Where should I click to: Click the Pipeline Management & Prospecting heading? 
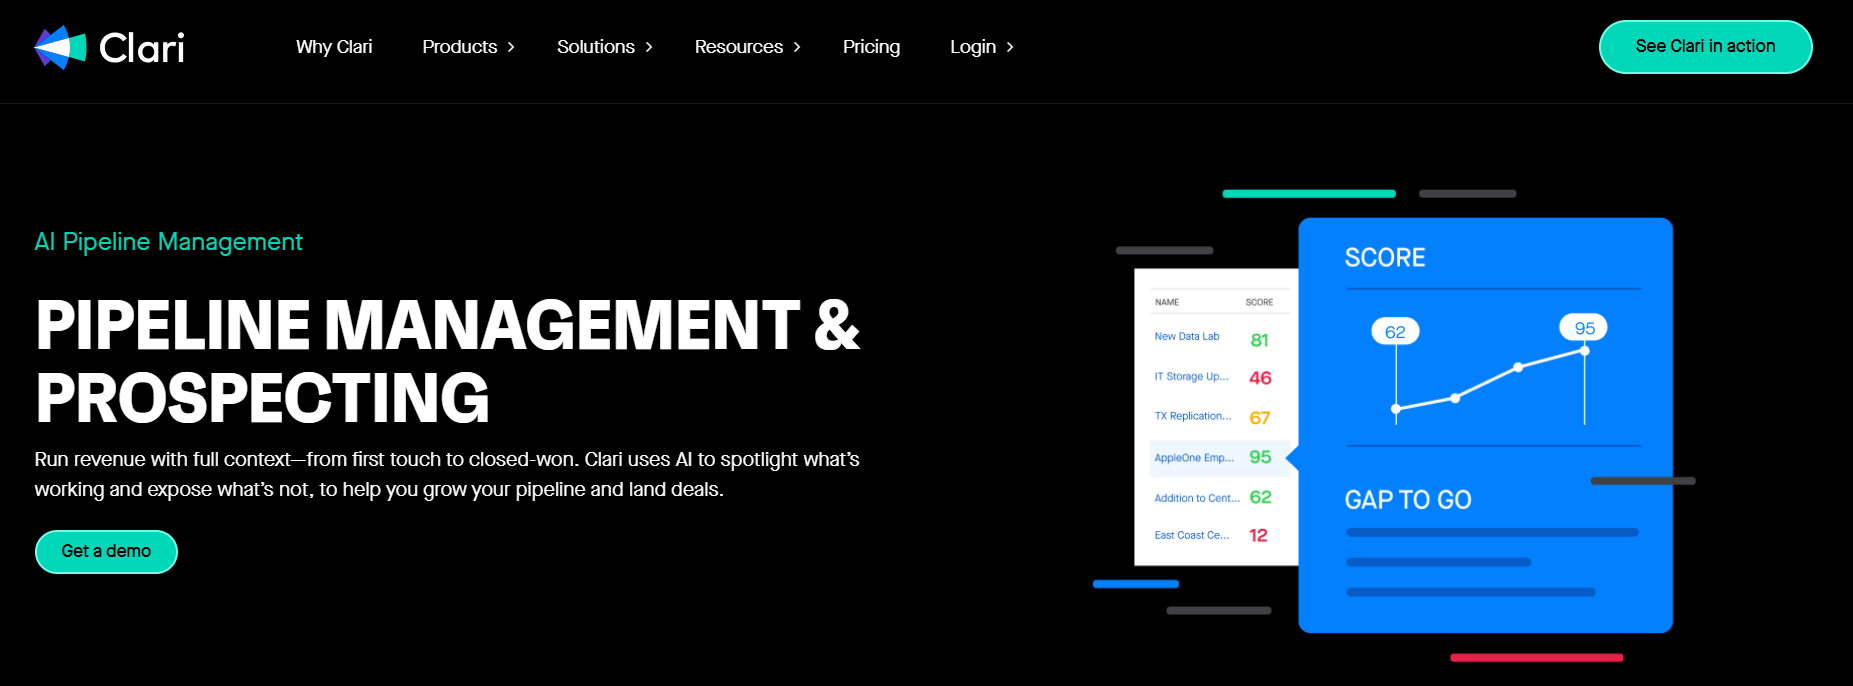coord(447,361)
